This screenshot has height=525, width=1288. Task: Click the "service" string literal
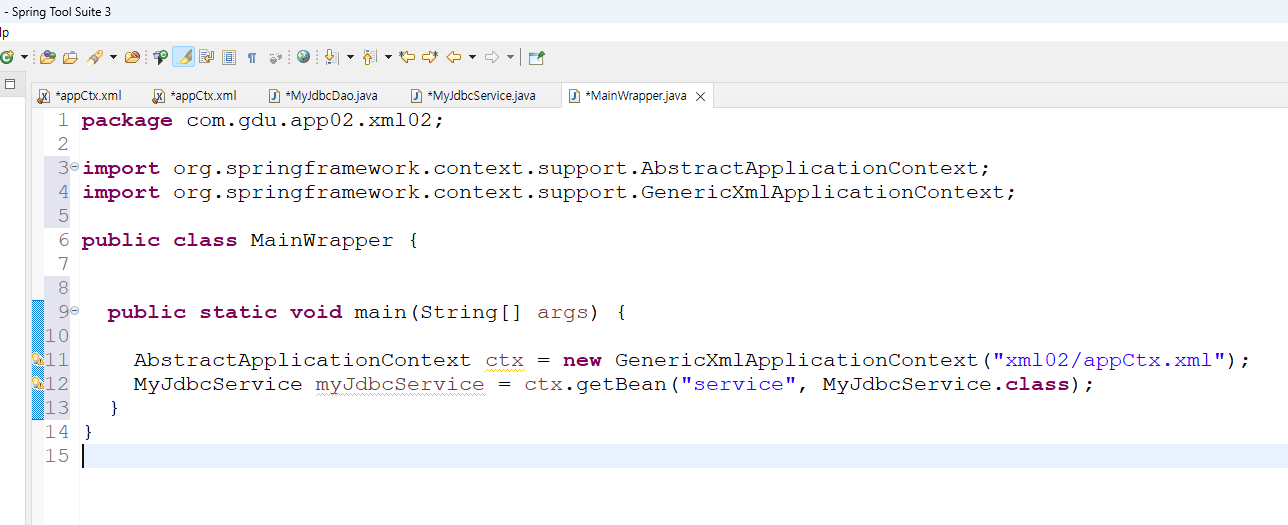point(738,384)
